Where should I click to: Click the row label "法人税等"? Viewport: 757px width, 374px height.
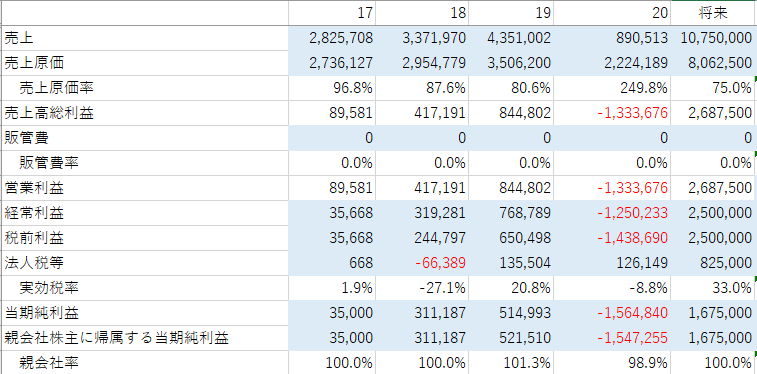point(34,263)
